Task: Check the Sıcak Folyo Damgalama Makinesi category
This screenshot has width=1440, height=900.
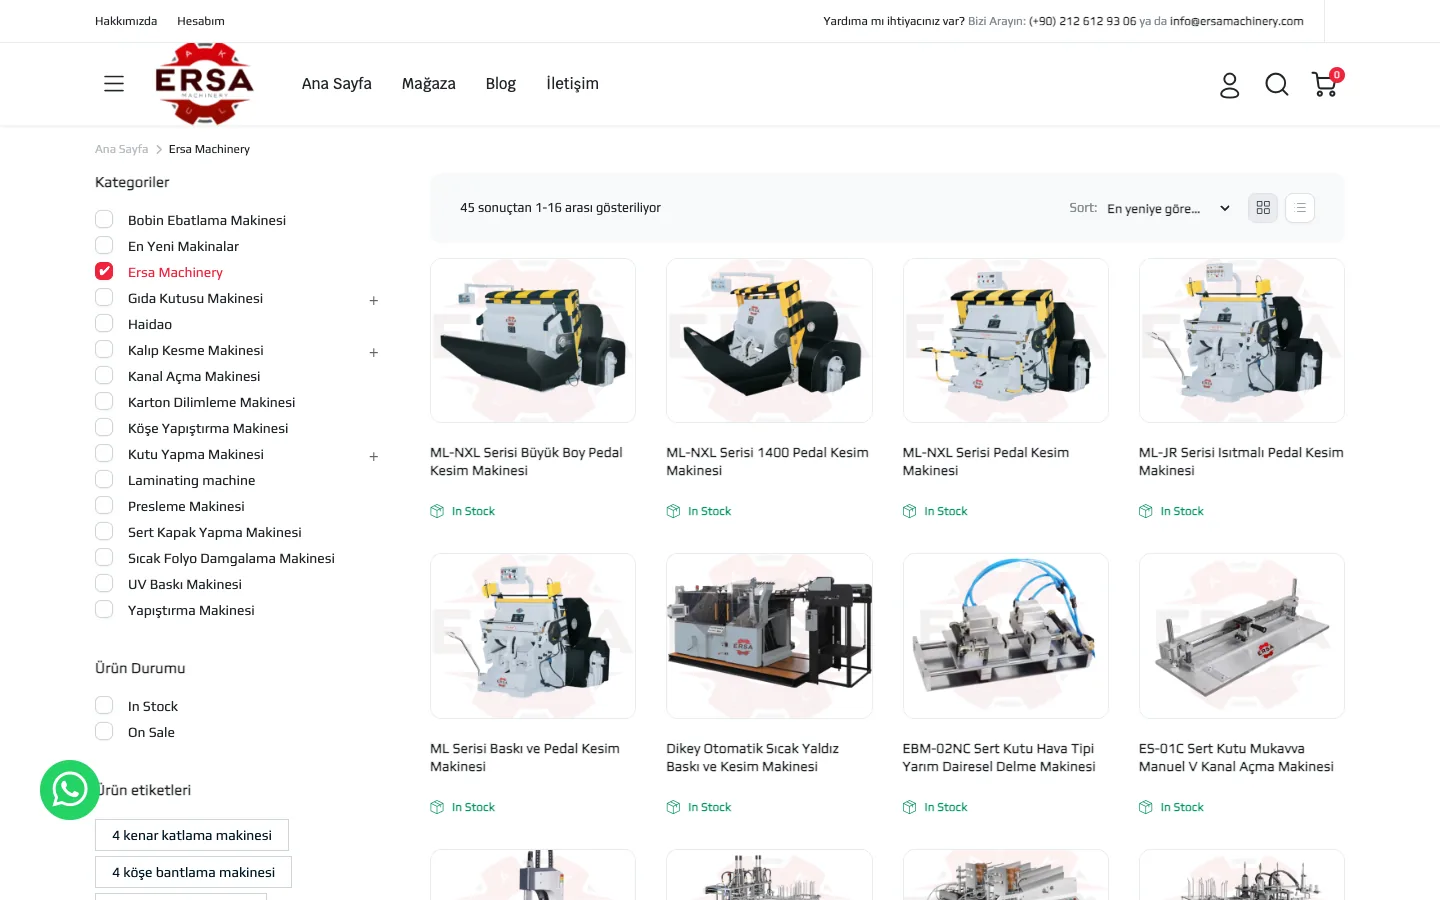Action: [104, 558]
